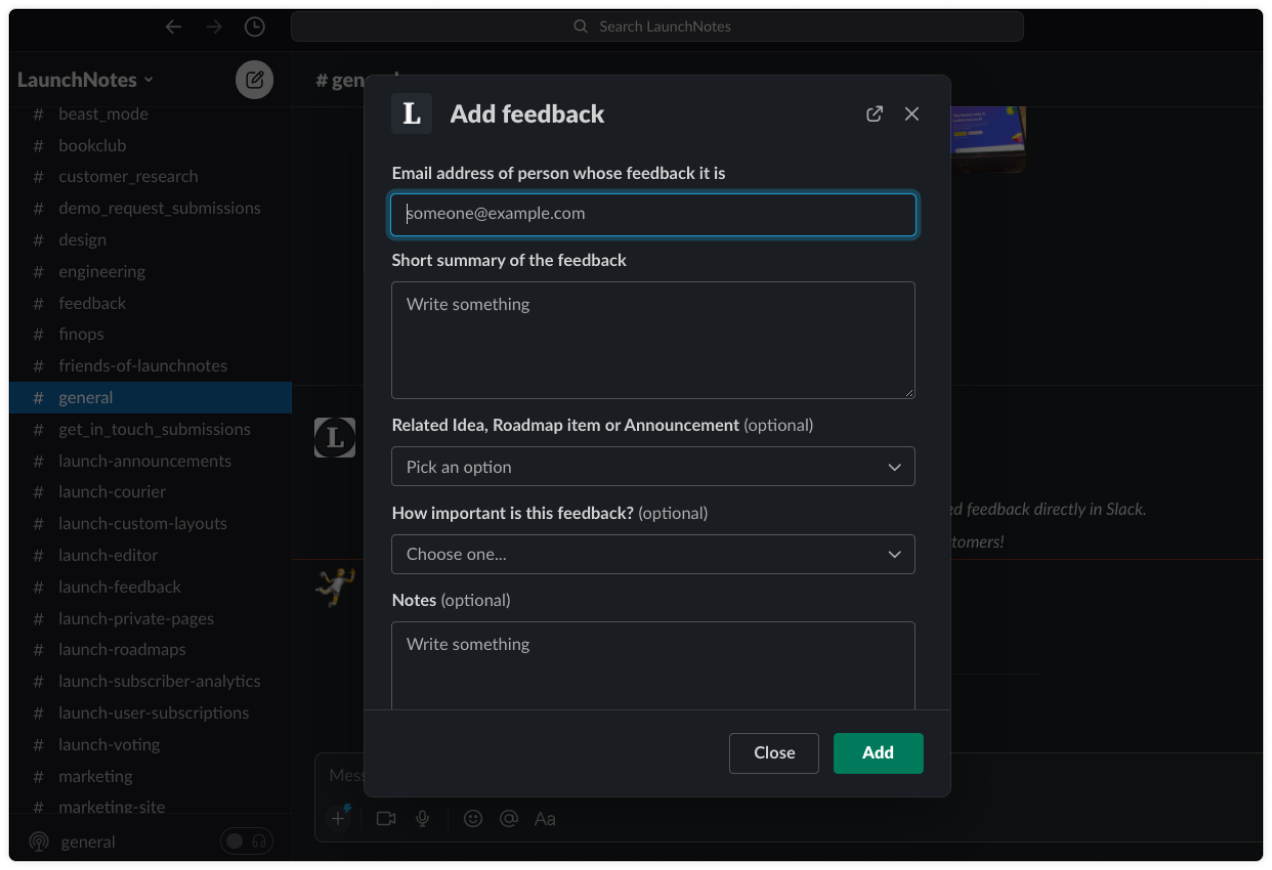Click the dancing figure avatar in the chat

click(335, 587)
